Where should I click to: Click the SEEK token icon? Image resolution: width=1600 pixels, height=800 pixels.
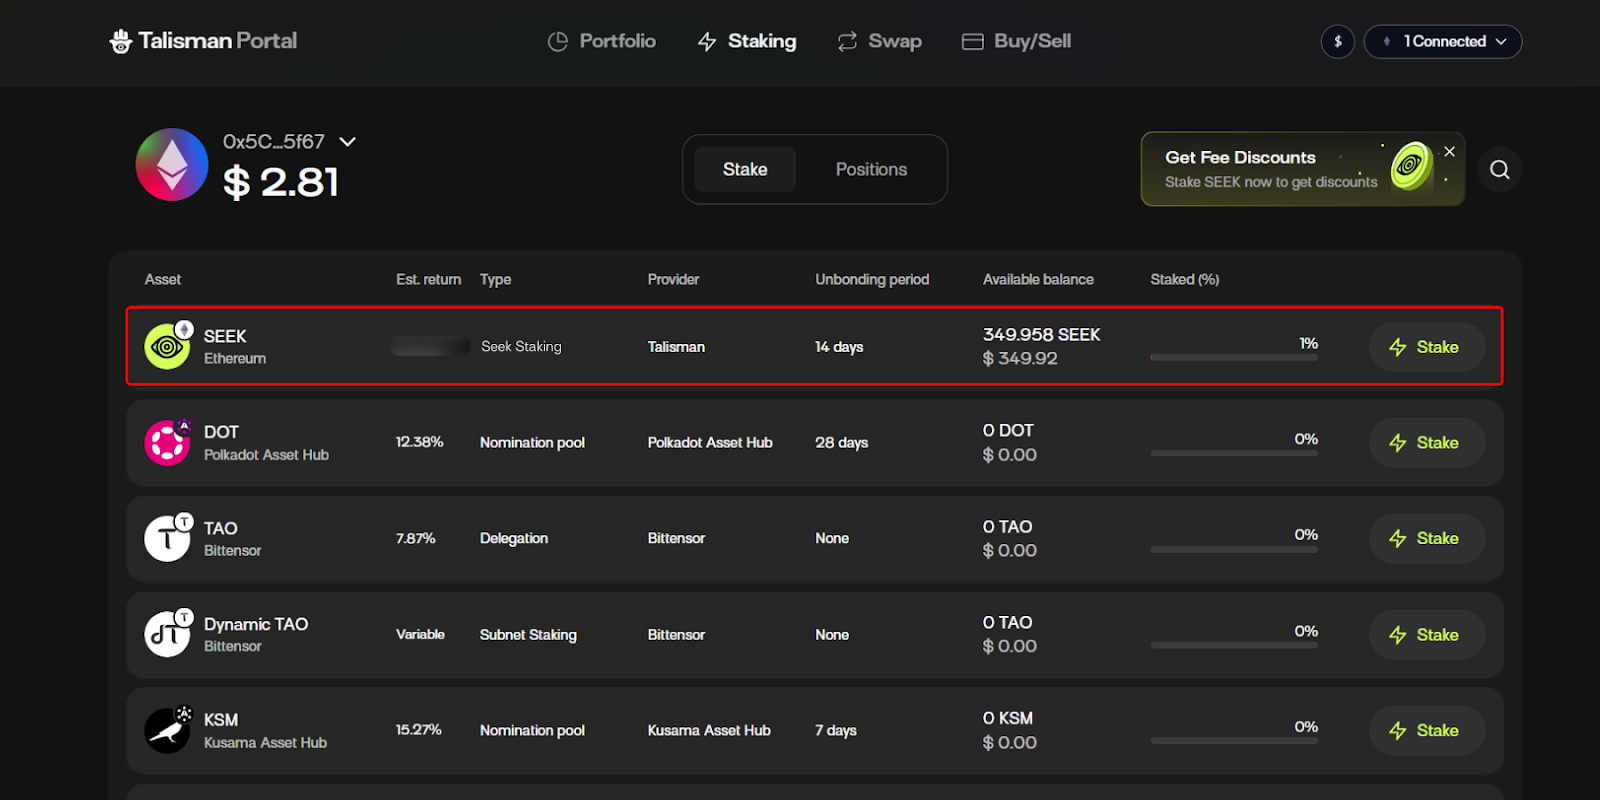click(x=167, y=347)
